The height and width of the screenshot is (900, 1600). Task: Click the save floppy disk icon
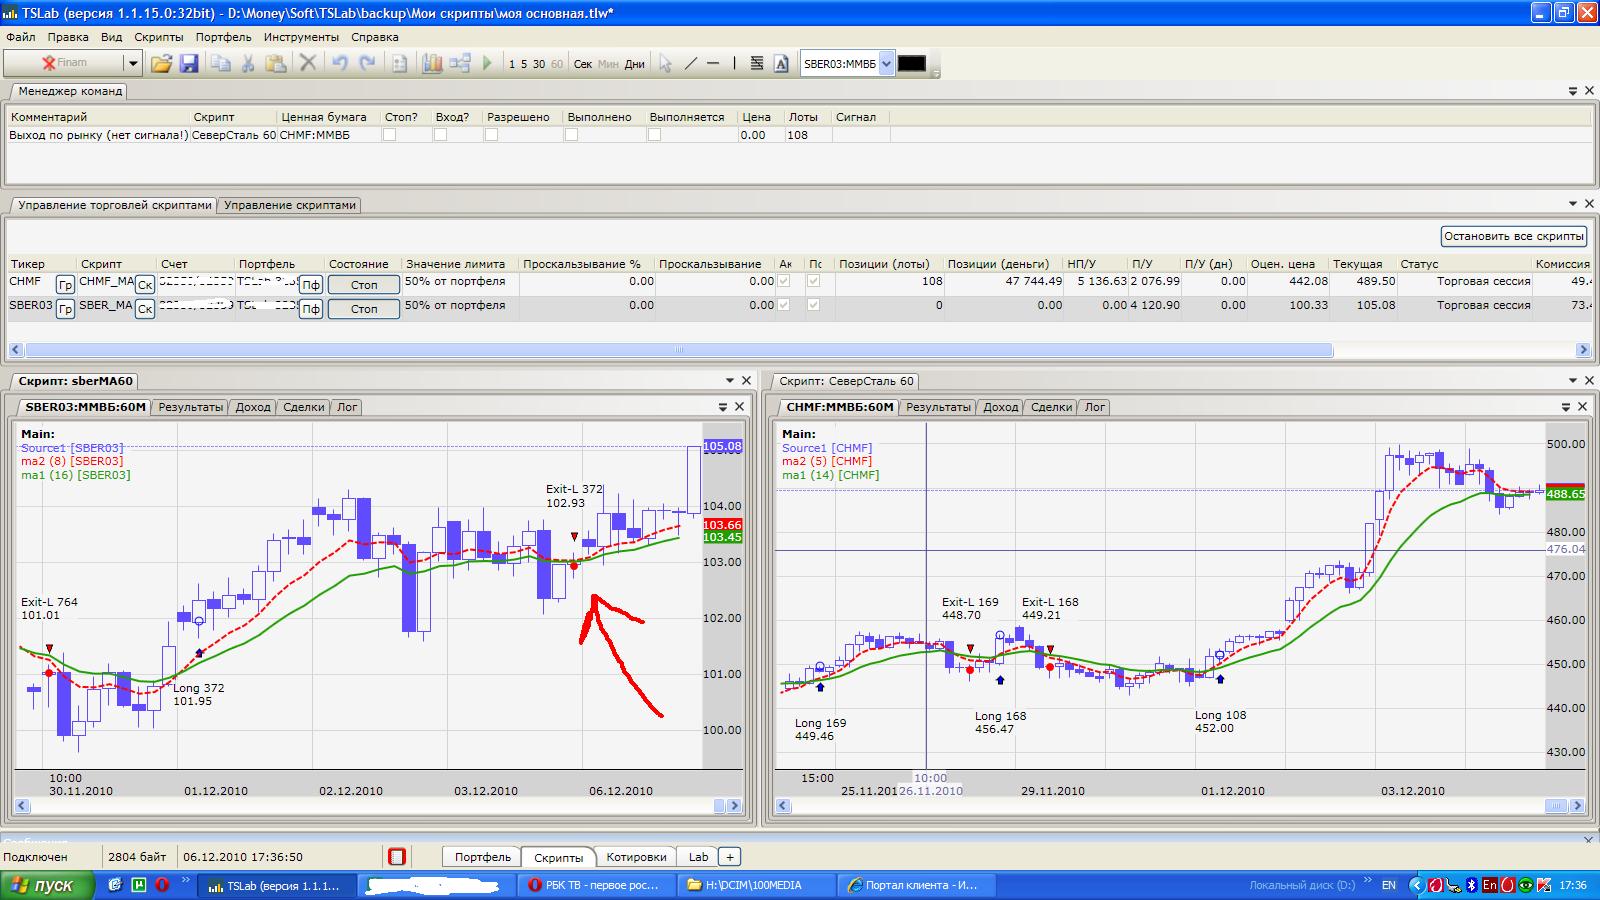tap(188, 64)
